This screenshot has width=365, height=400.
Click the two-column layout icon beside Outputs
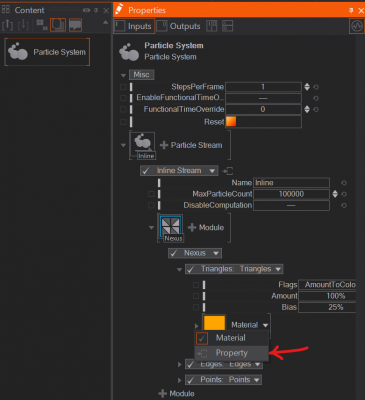[x=211, y=26]
